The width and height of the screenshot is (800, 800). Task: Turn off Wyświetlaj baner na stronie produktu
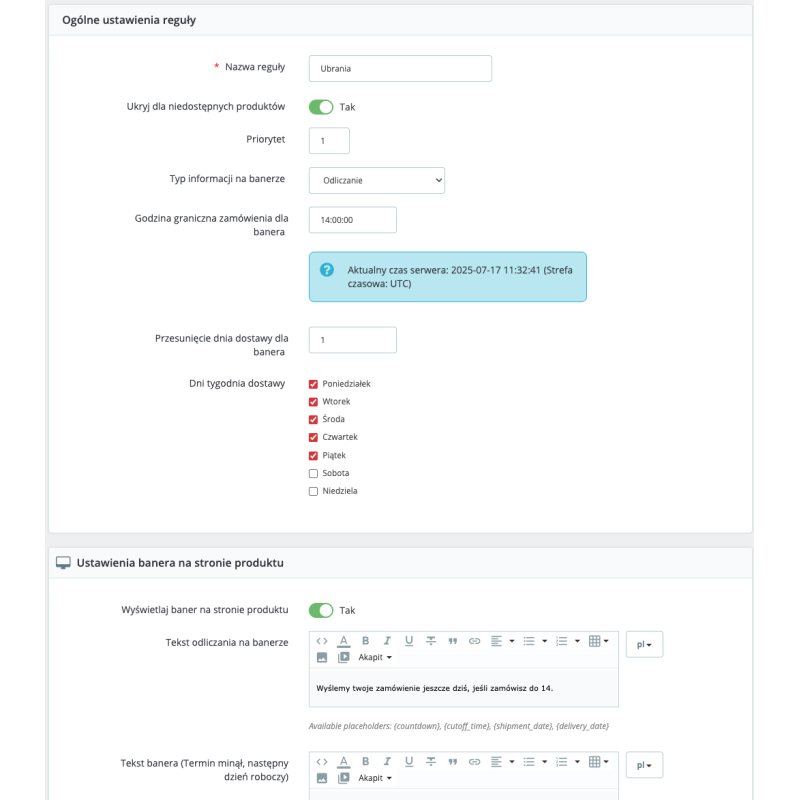[x=321, y=609]
